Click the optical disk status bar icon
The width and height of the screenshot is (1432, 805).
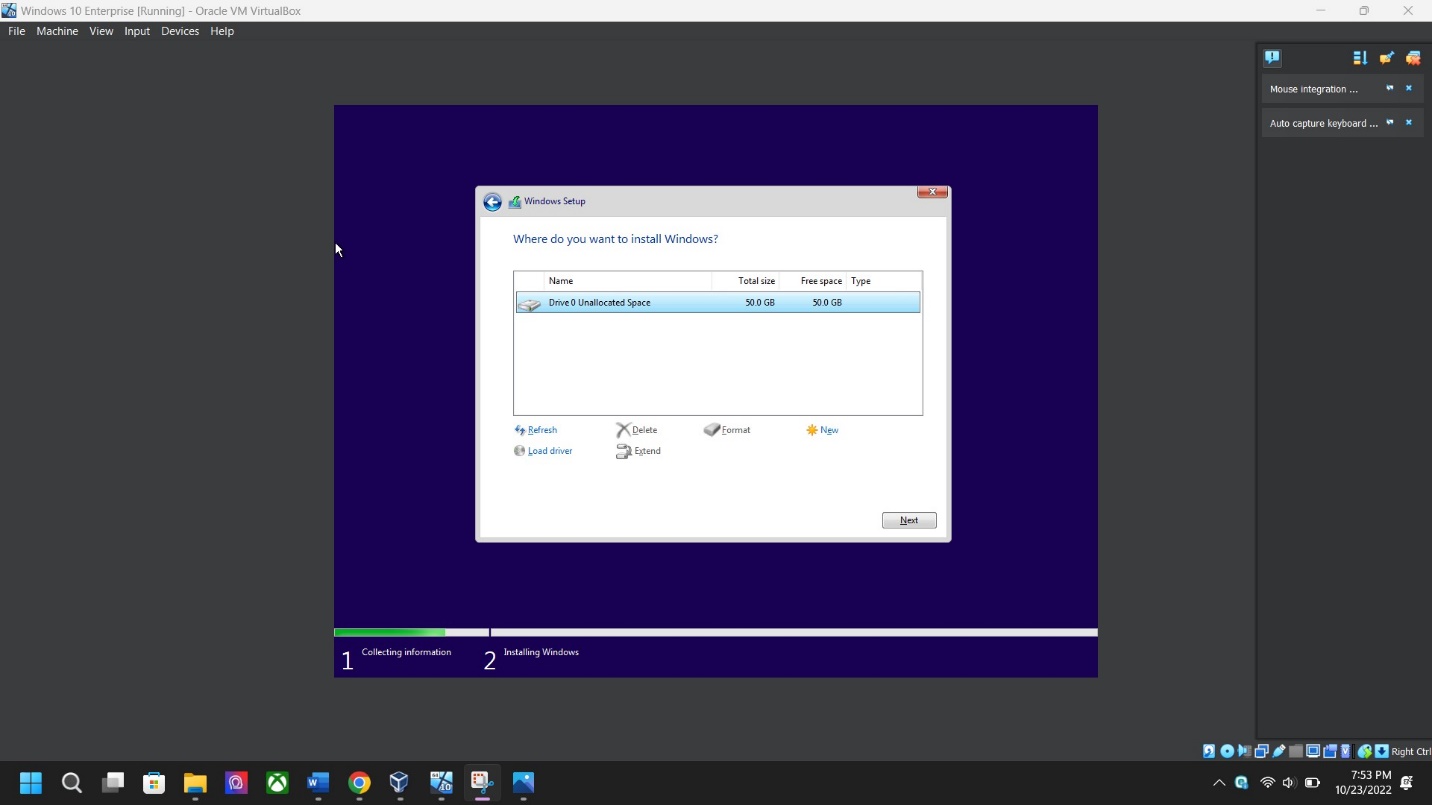[x=1227, y=751]
